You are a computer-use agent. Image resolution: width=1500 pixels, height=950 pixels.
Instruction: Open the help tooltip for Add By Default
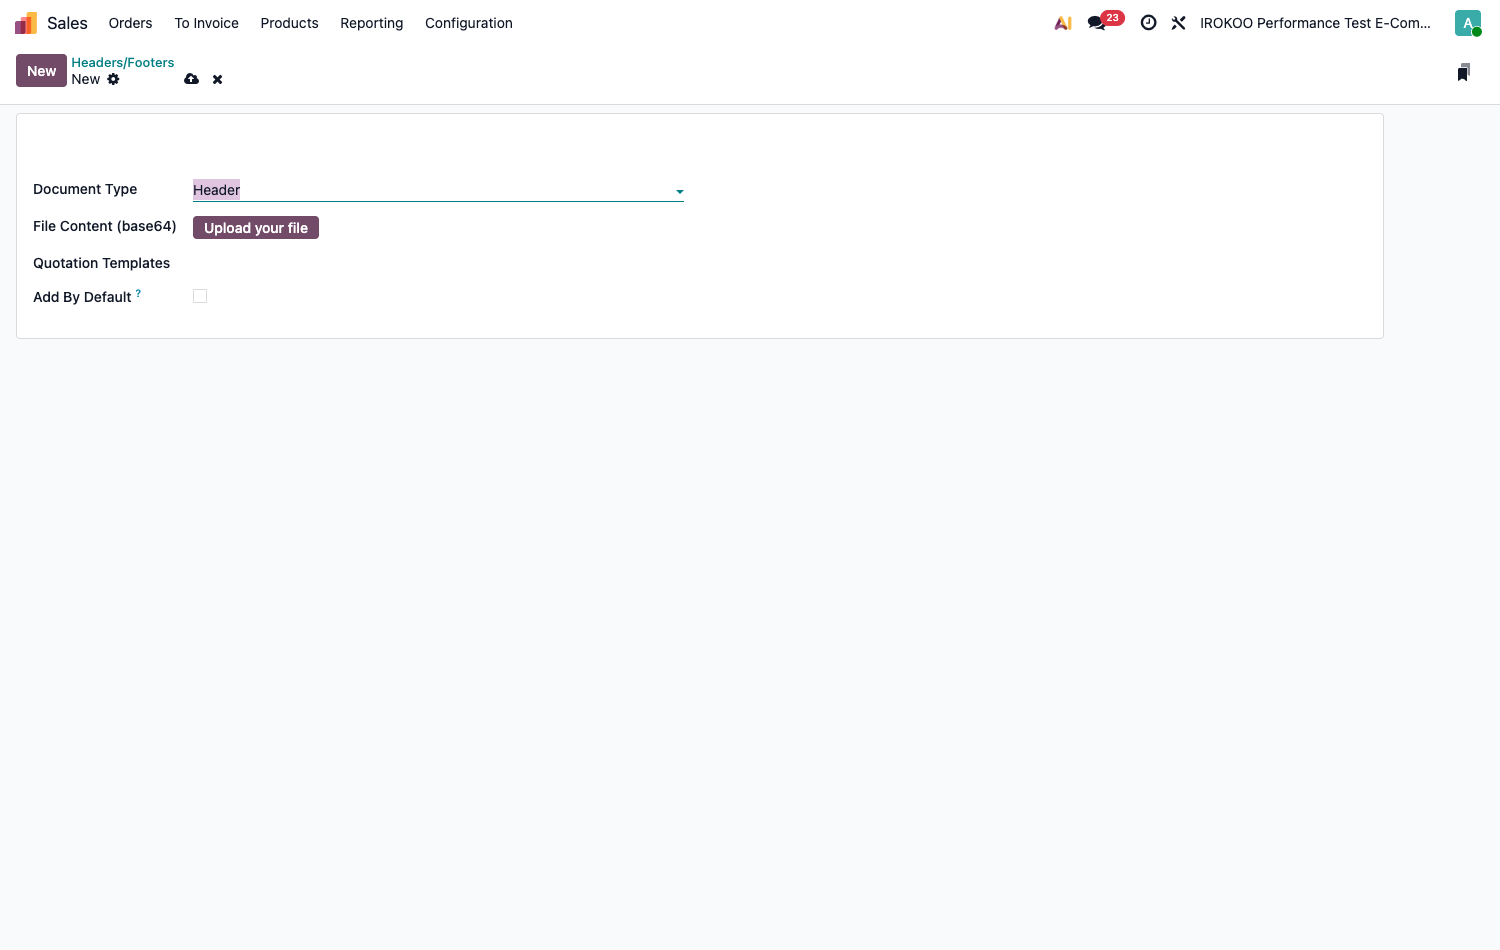pyautogui.click(x=138, y=293)
